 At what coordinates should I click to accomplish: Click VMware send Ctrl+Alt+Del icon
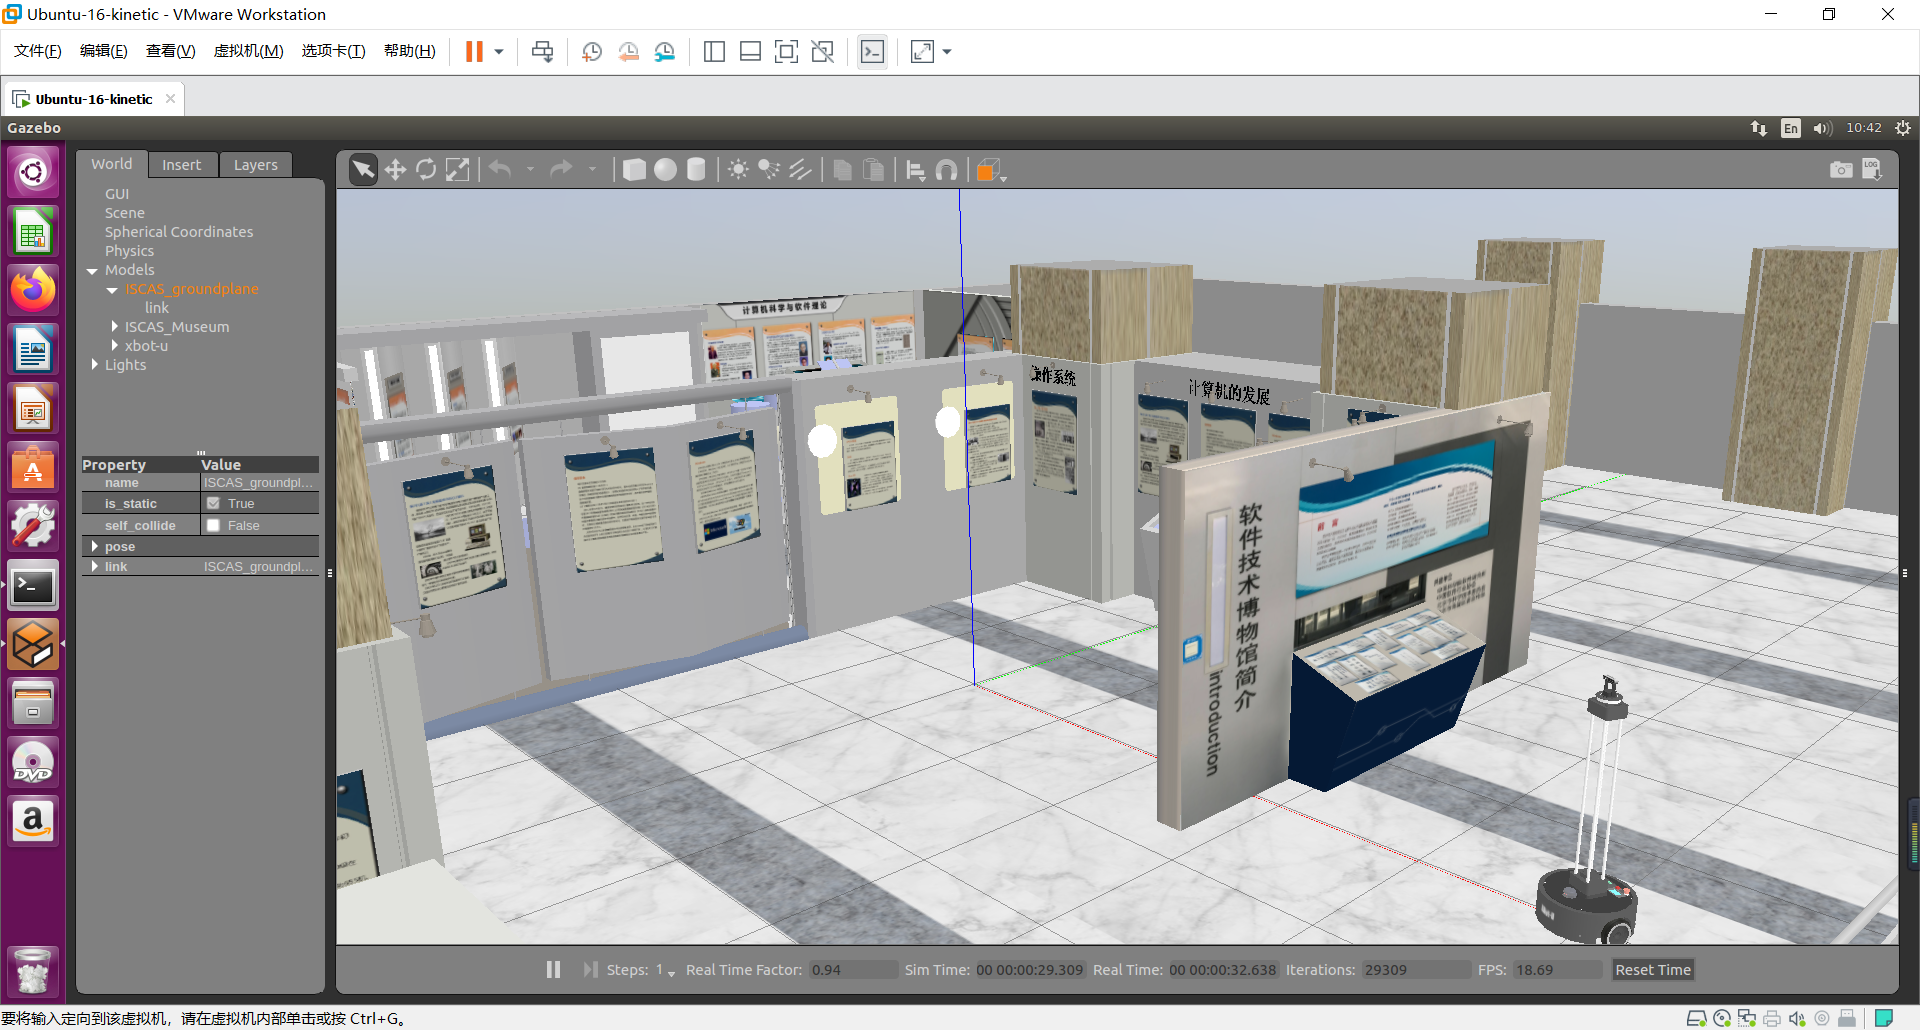[x=543, y=52]
